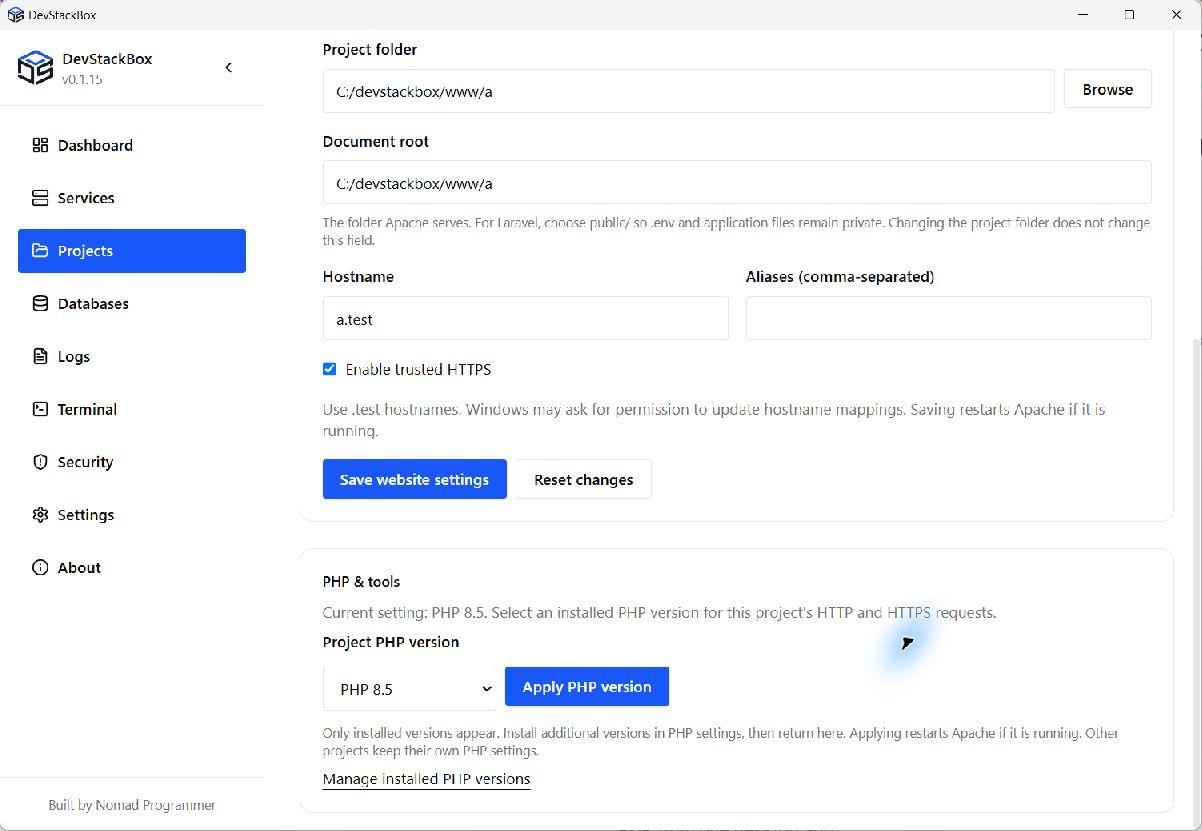Open the Settings page
Image resolution: width=1202 pixels, height=831 pixels.
click(132, 515)
